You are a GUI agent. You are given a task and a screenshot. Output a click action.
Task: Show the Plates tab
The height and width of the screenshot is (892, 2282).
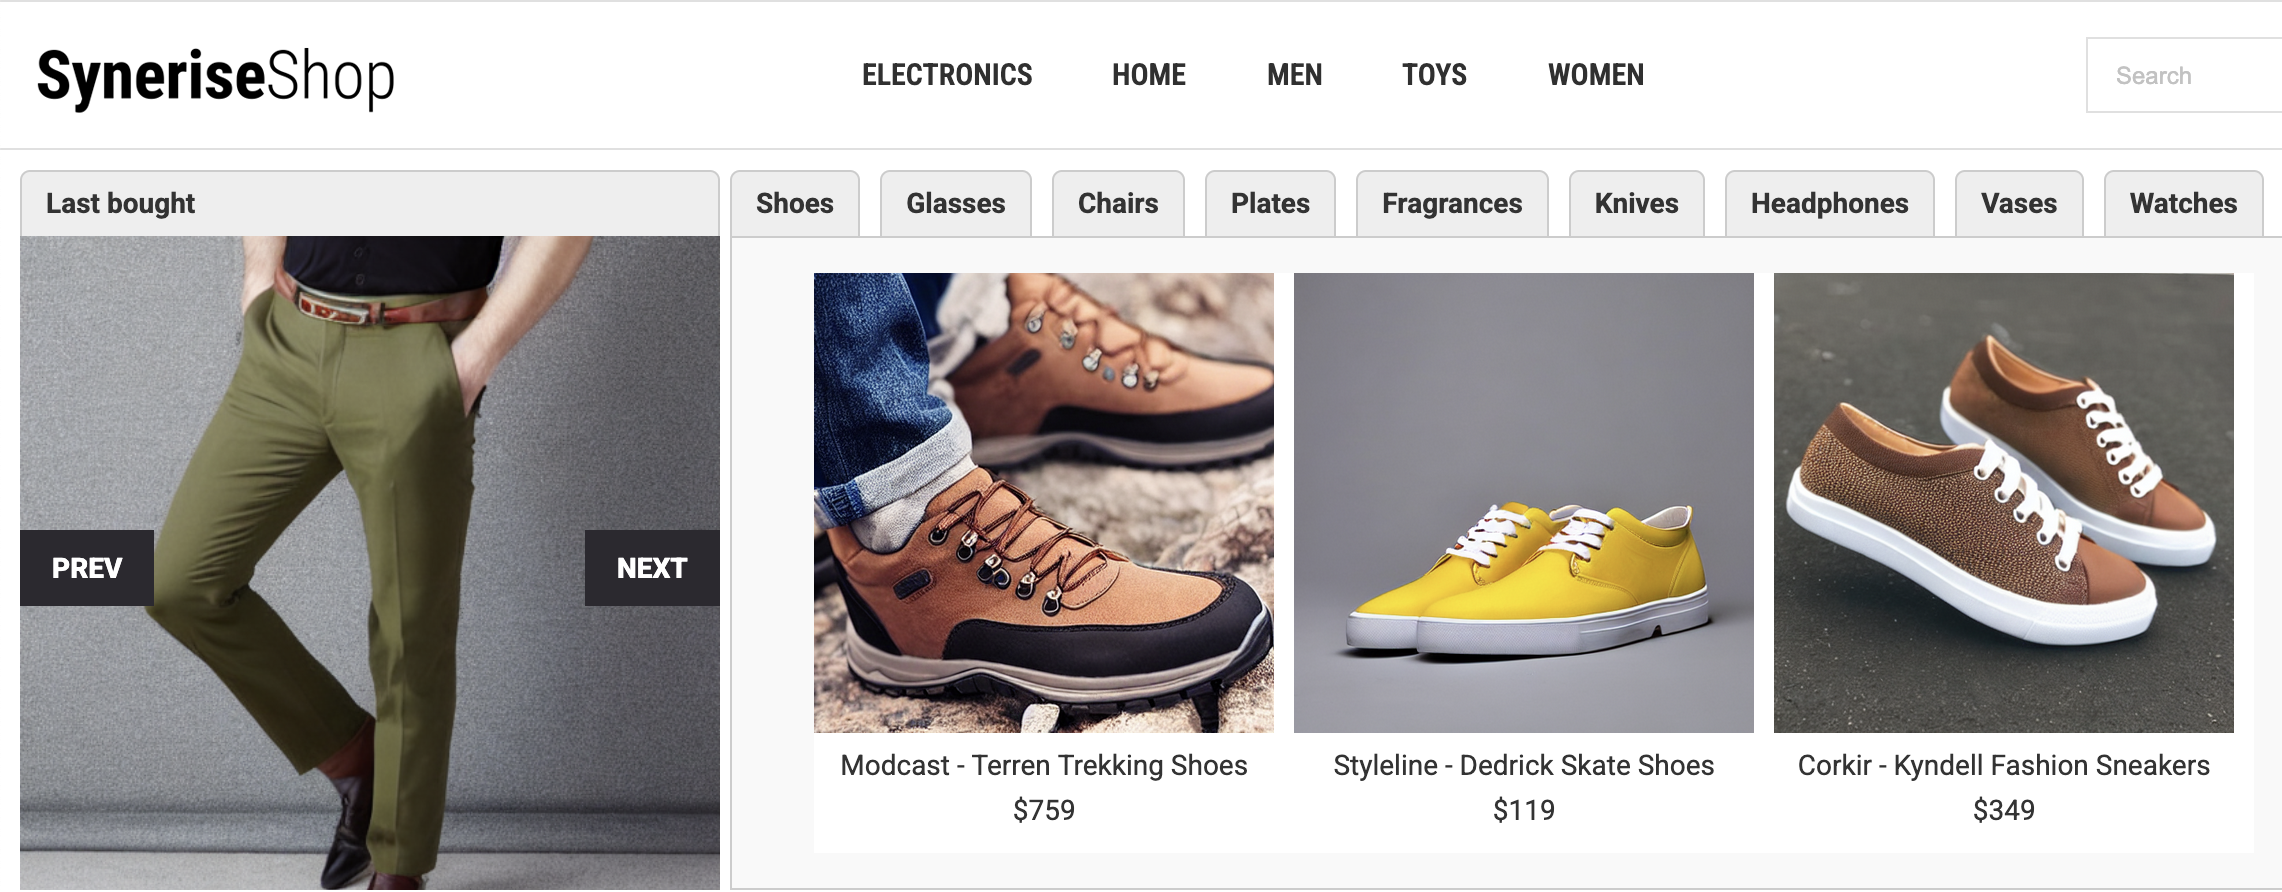click(x=1270, y=204)
